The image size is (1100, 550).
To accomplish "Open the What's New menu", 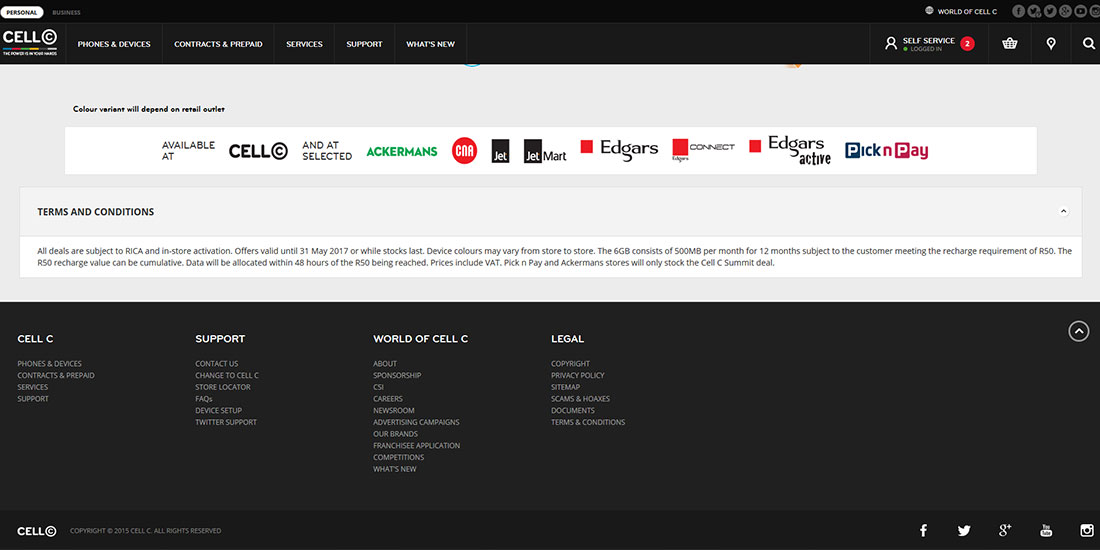I will tap(431, 44).
